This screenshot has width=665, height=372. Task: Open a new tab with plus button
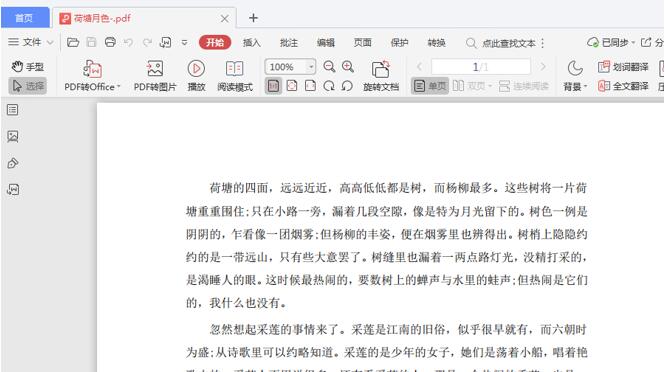(253, 18)
